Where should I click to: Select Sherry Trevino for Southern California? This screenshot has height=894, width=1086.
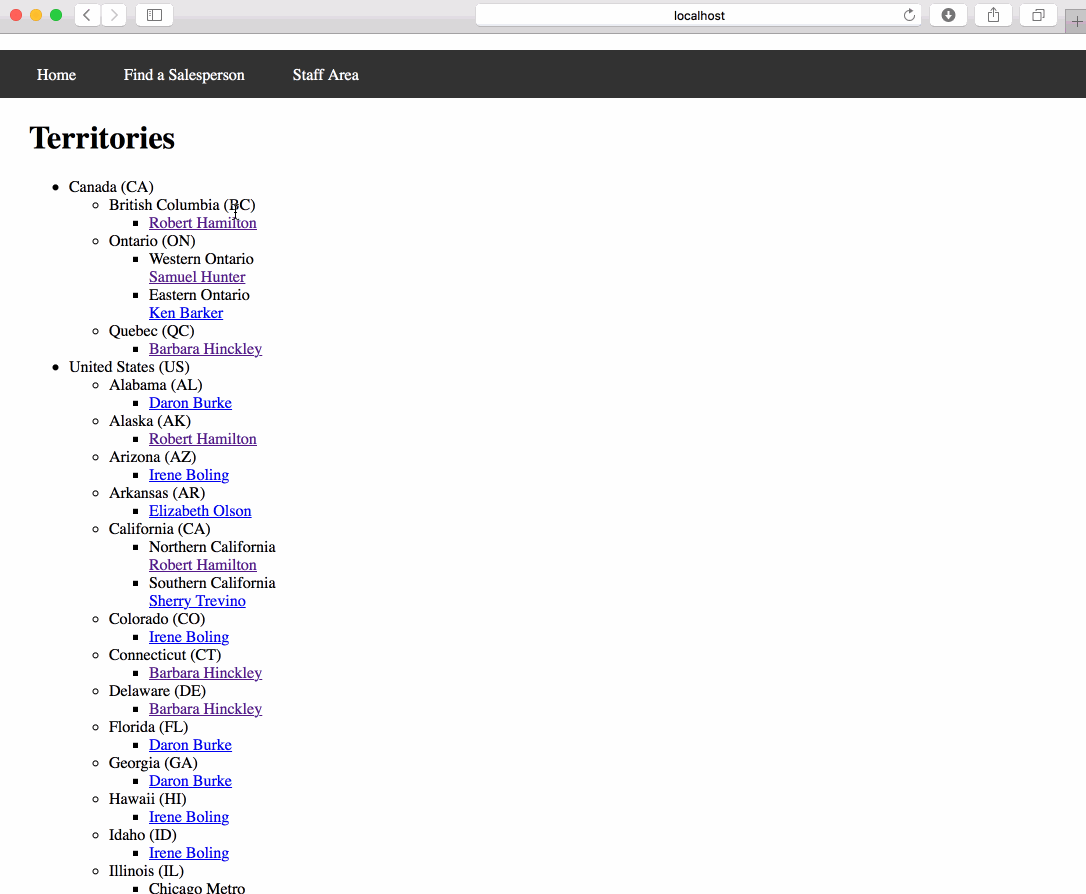point(197,600)
